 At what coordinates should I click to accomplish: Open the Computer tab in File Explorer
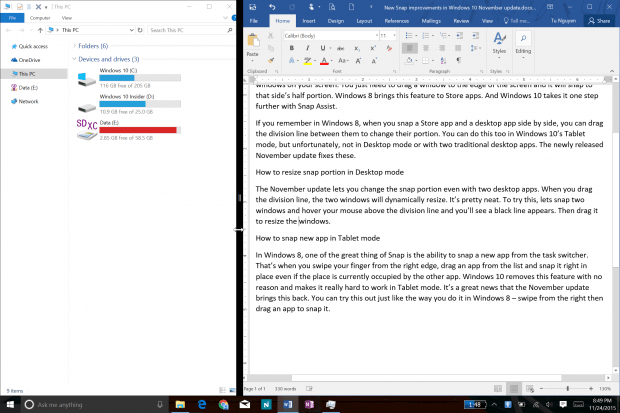tap(40, 18)
